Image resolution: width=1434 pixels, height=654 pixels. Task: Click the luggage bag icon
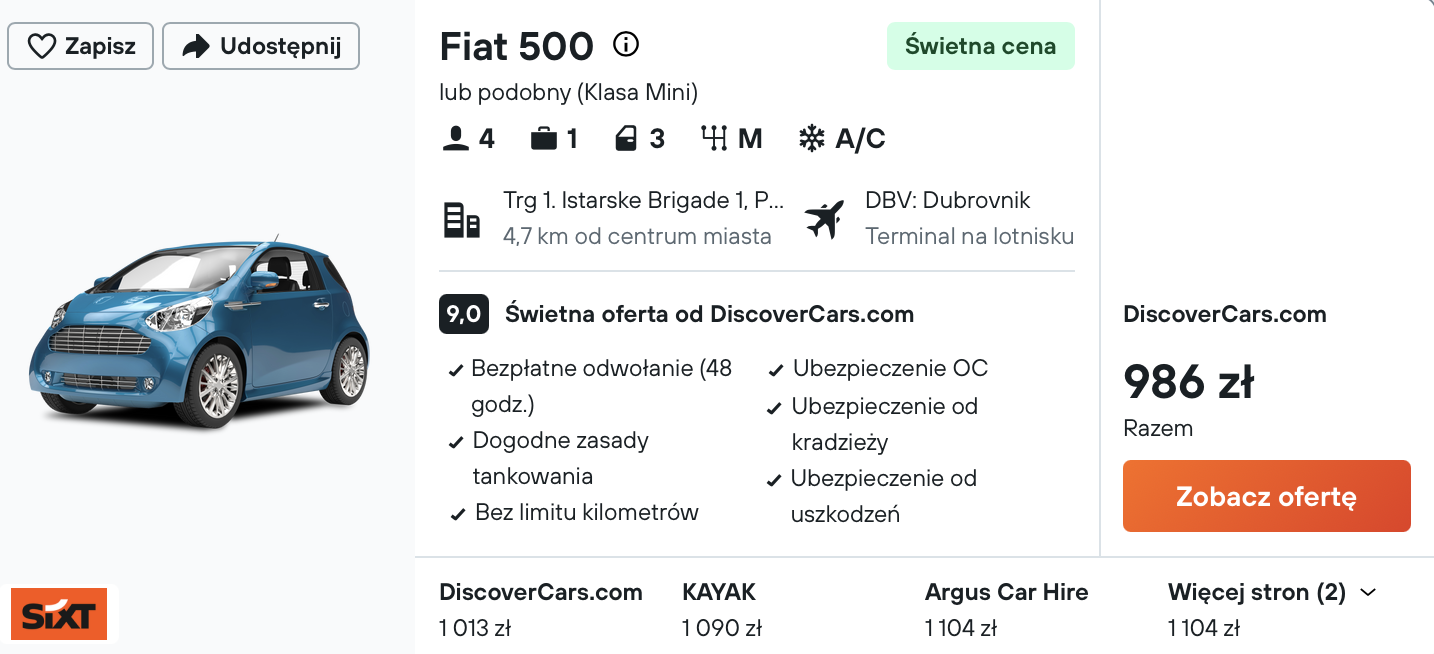pyautogui.click(x=544, y=138)
